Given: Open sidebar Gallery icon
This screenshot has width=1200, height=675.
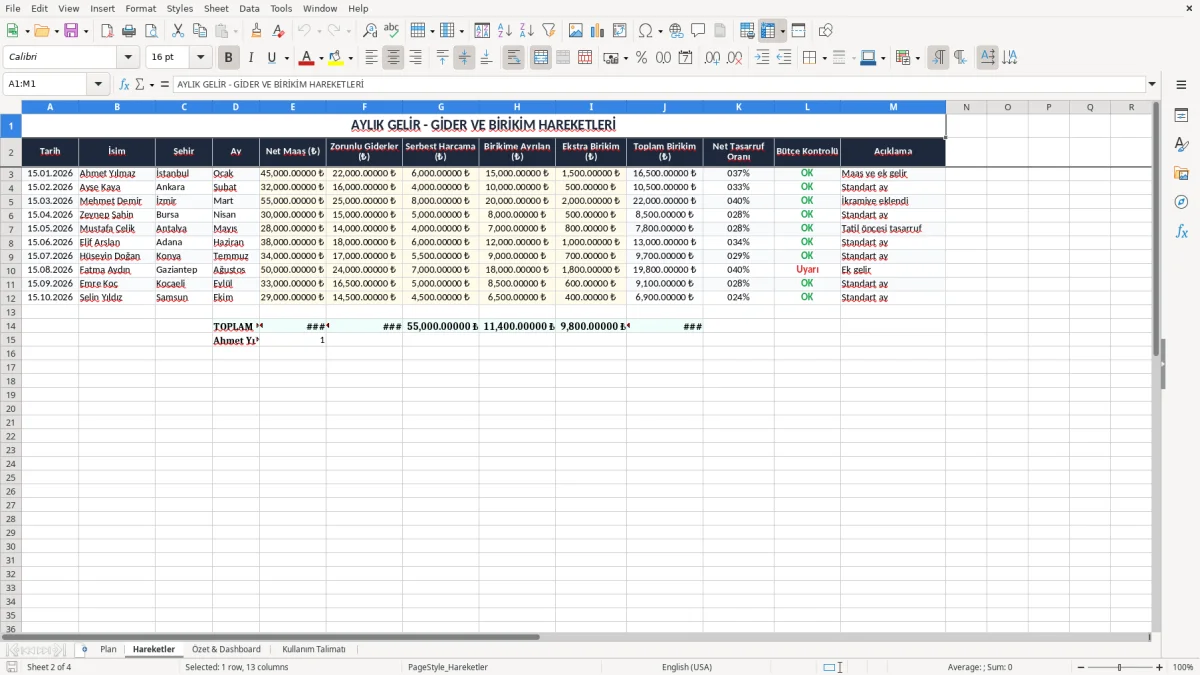Looking at the screenshot, I should point(1181,173).
